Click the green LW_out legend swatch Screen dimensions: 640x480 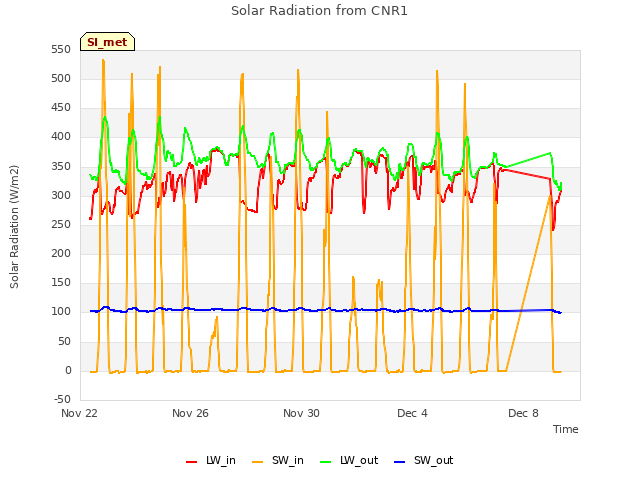tap(326, 462)
